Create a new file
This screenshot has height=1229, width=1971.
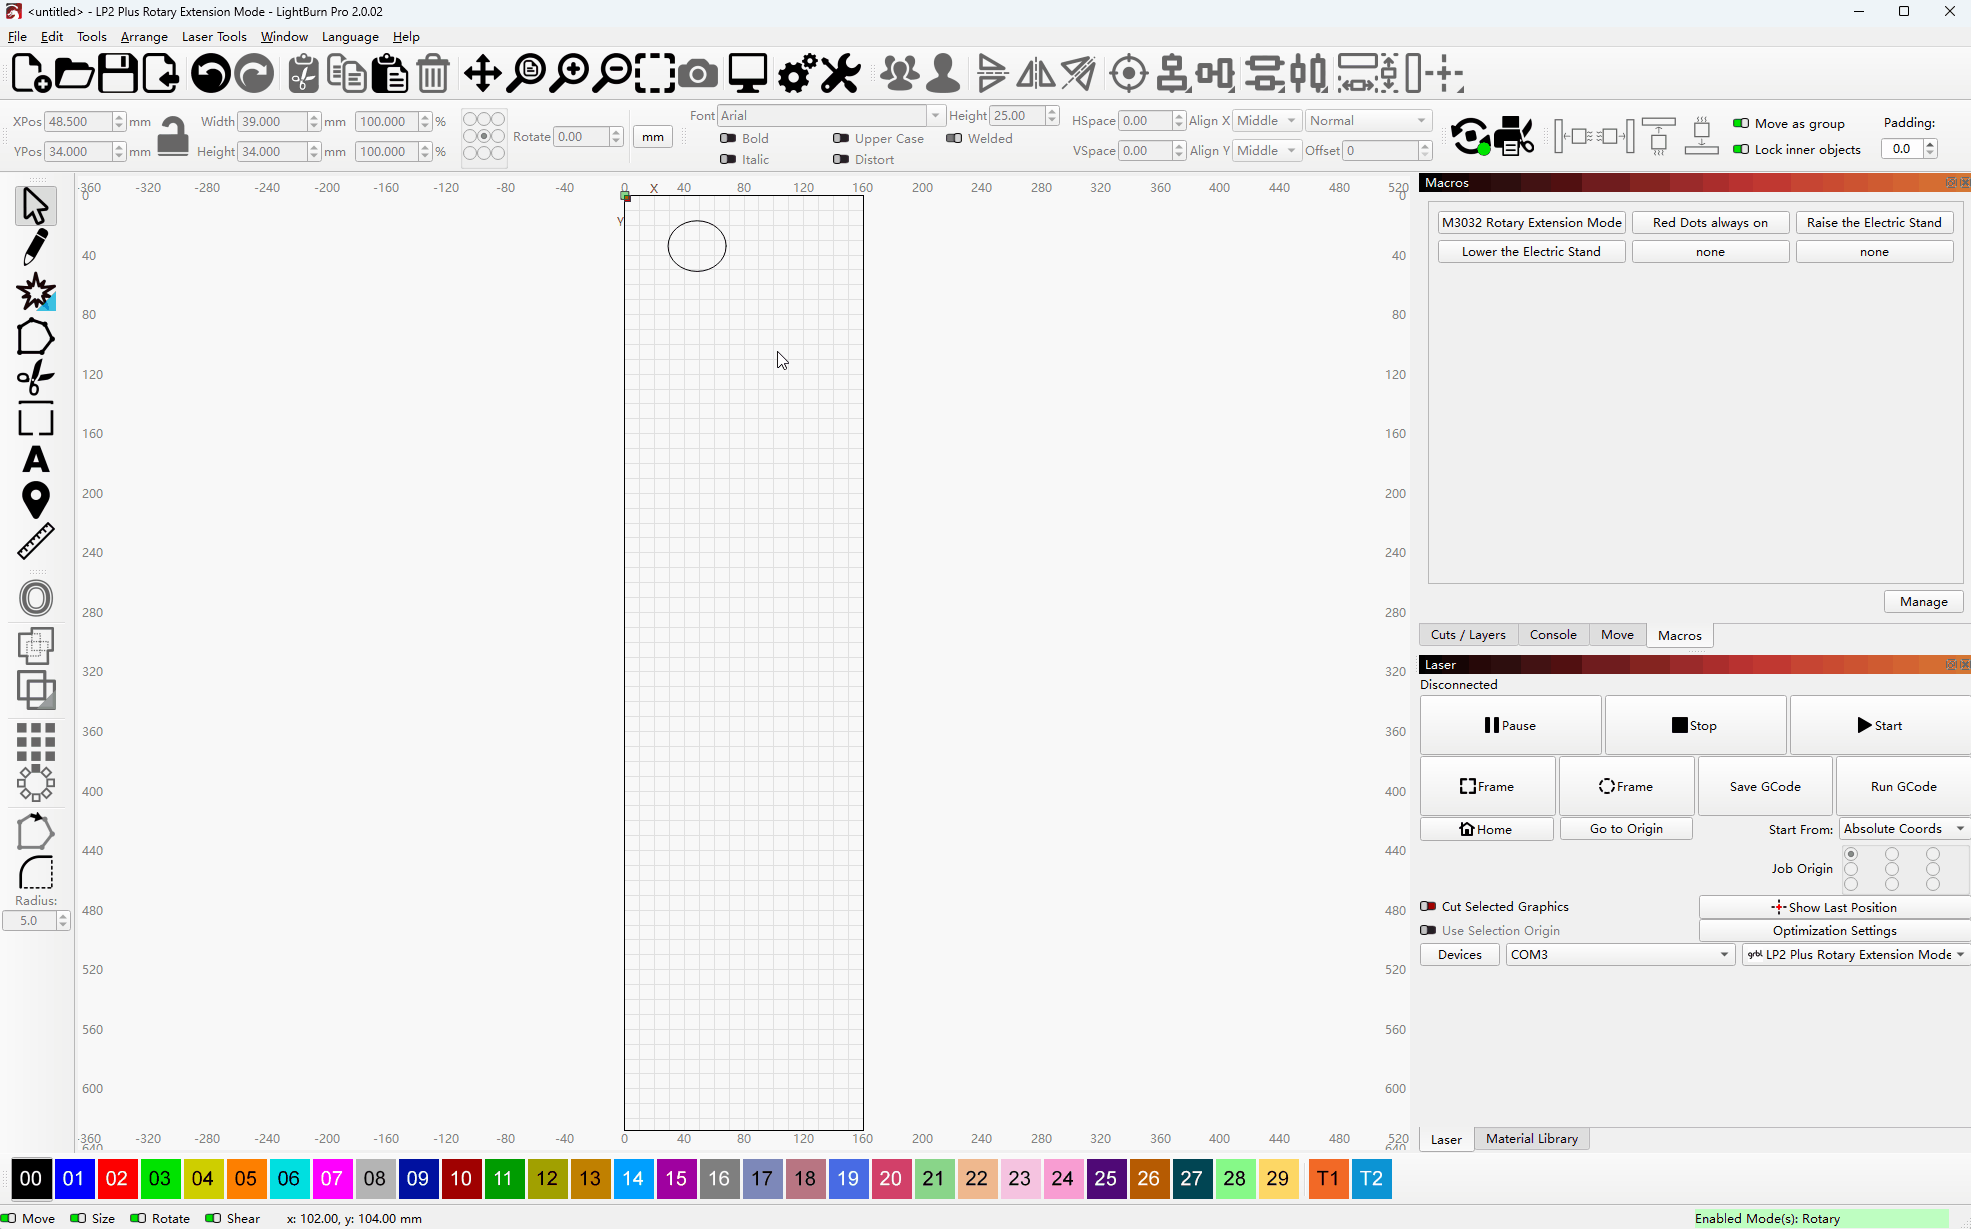30,74
